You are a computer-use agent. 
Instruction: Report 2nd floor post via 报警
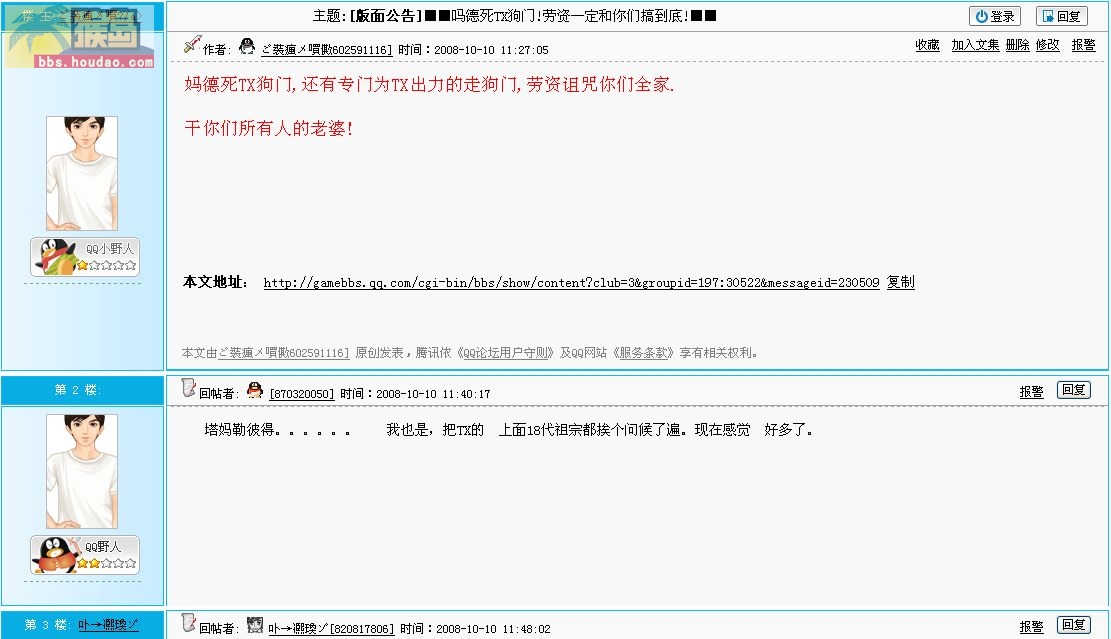1032,392
